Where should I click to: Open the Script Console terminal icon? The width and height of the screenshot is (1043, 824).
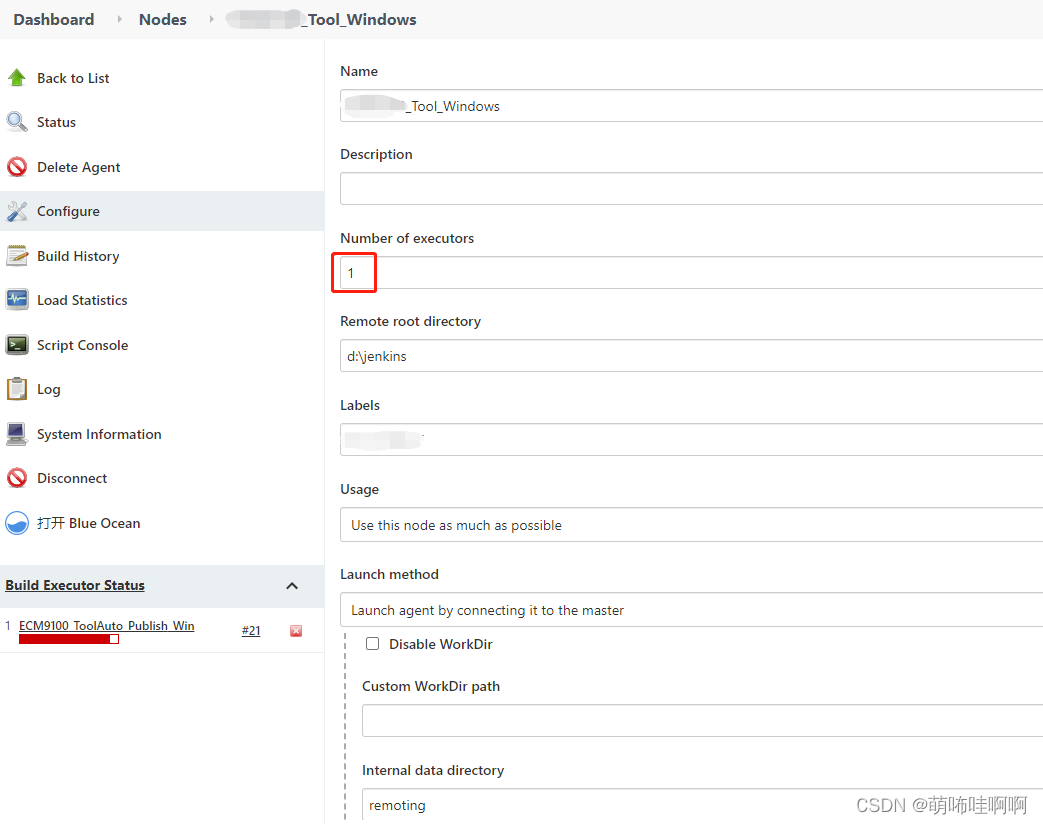pyautogui.click(x=17, y=345)
